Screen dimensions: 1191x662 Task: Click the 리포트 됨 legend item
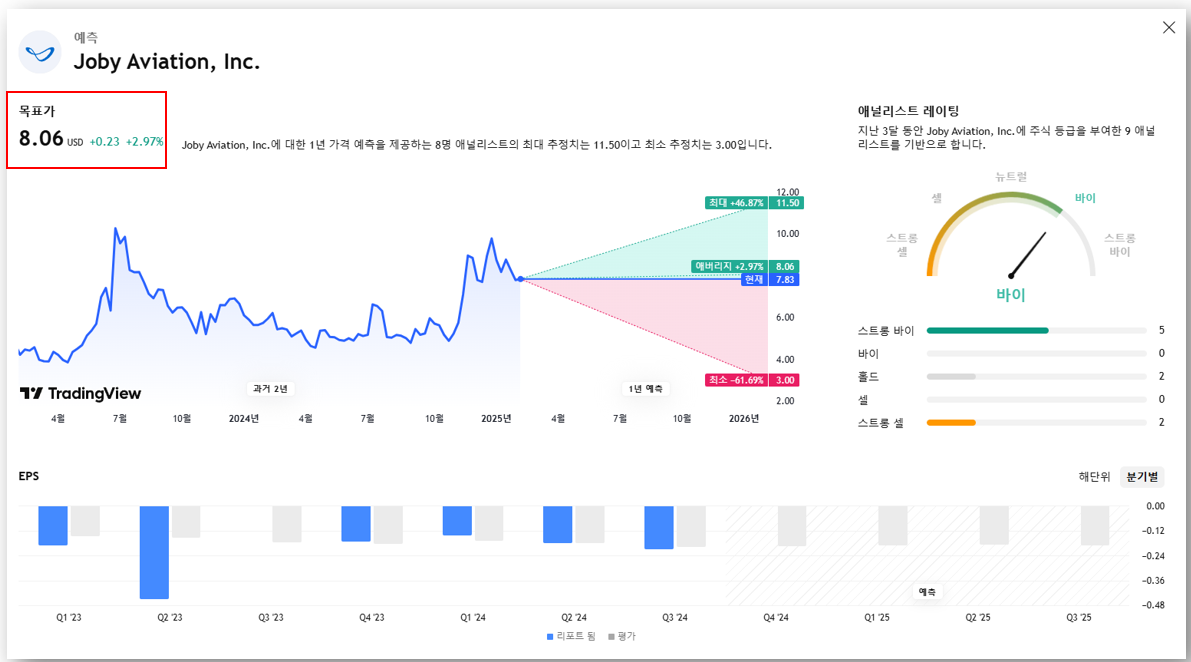[x=571, y=636]
